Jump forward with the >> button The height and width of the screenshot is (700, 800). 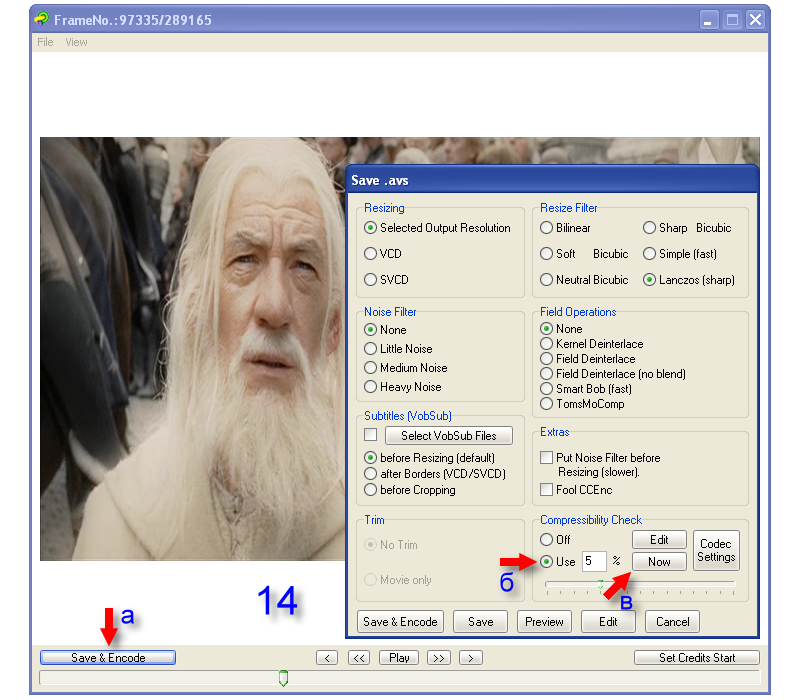tap(439, 658)
